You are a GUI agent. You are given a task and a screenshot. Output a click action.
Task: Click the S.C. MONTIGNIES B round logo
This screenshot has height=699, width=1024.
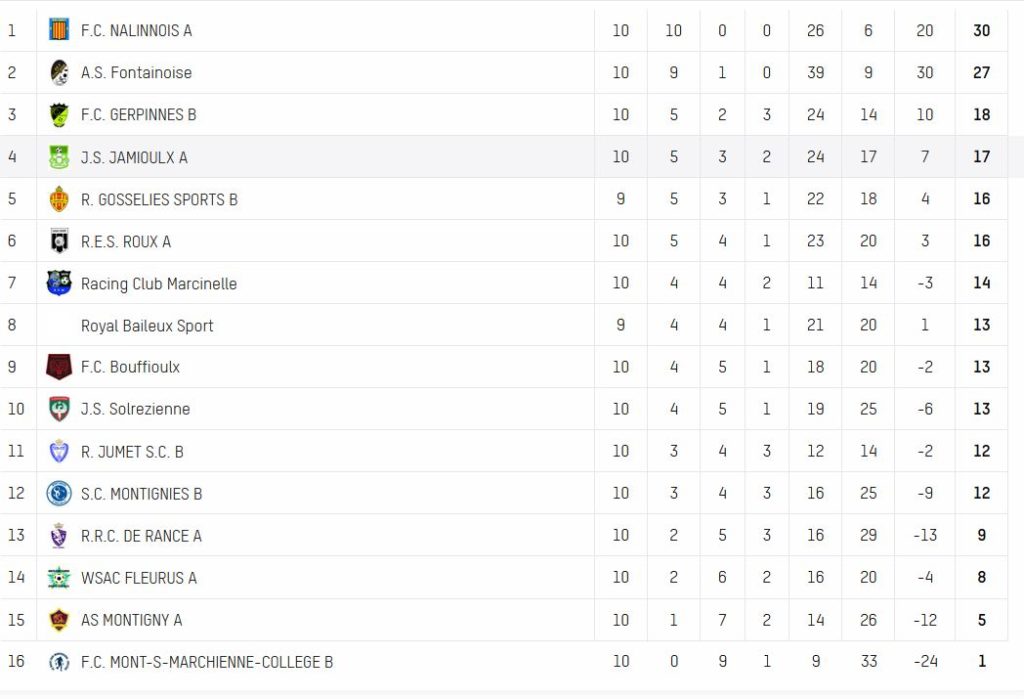point(59,493)
